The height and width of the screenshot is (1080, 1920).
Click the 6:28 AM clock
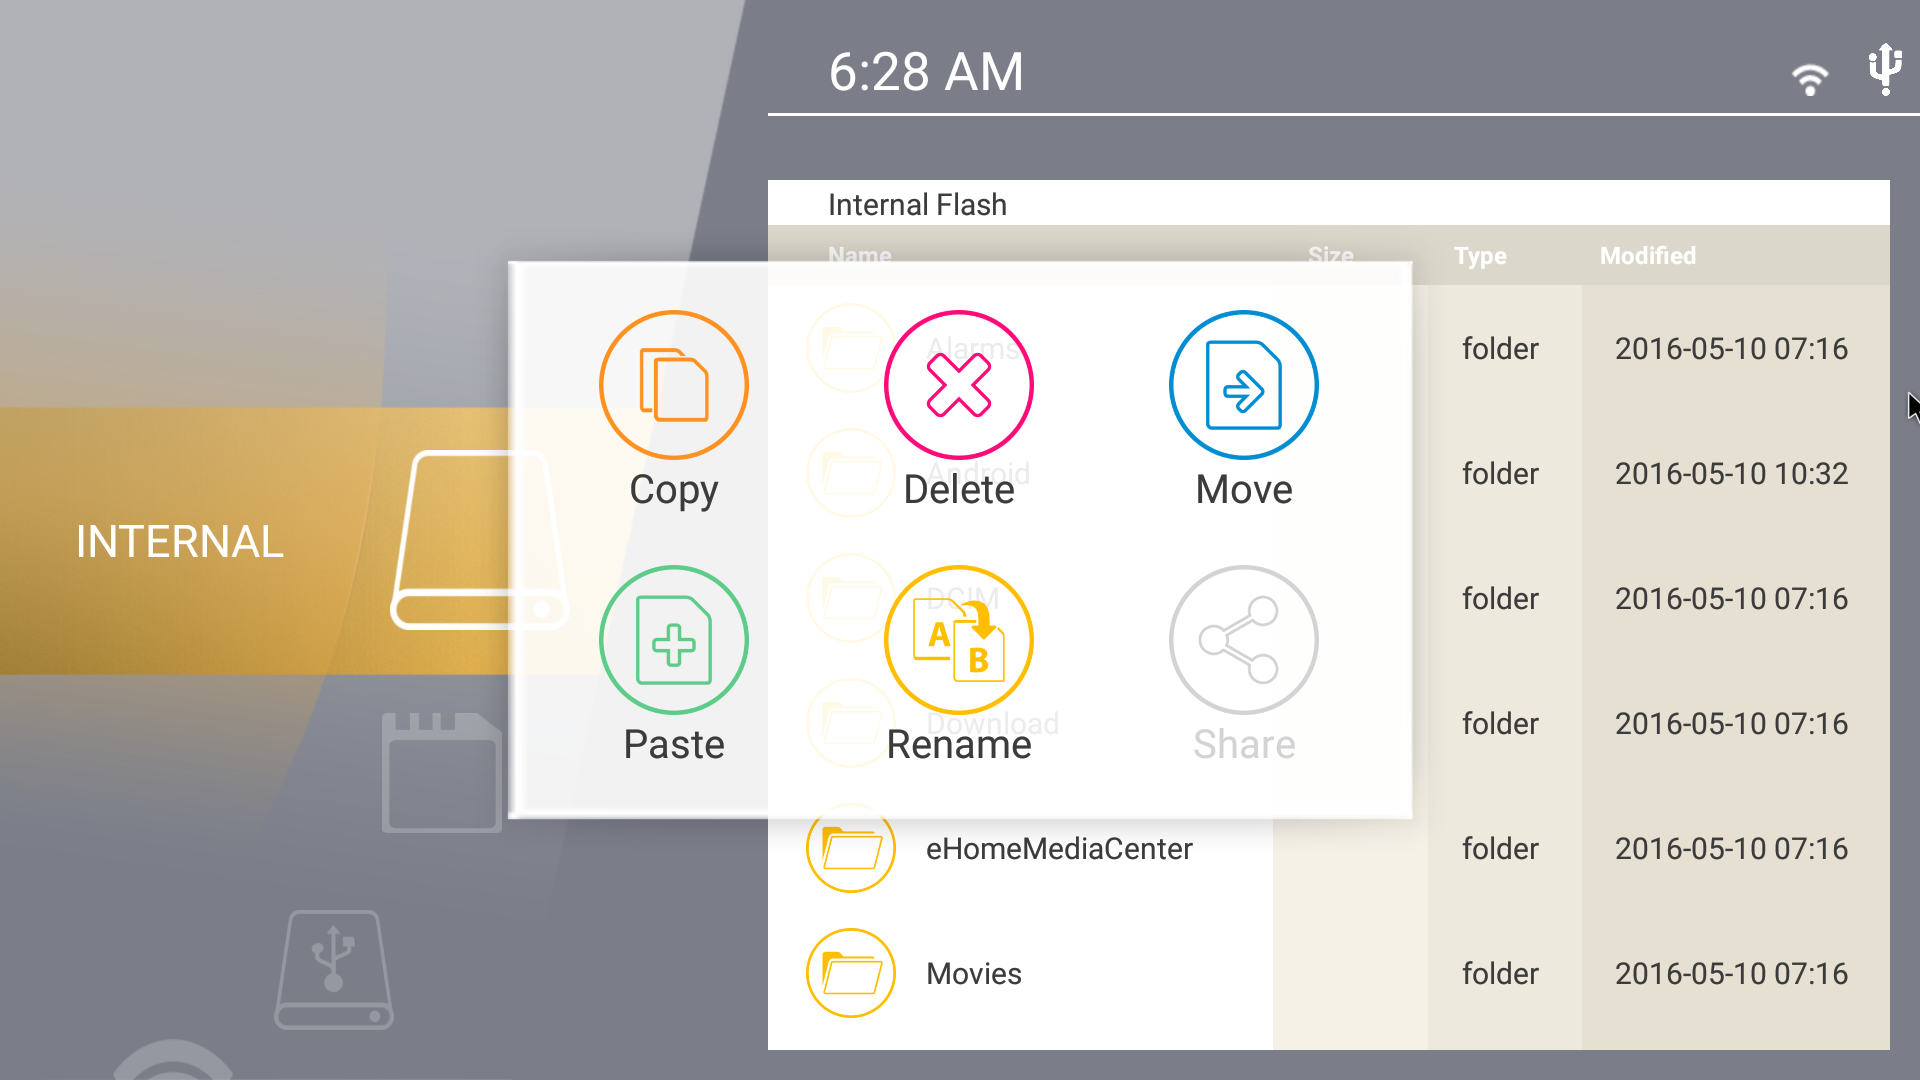[x=926, y=72]
